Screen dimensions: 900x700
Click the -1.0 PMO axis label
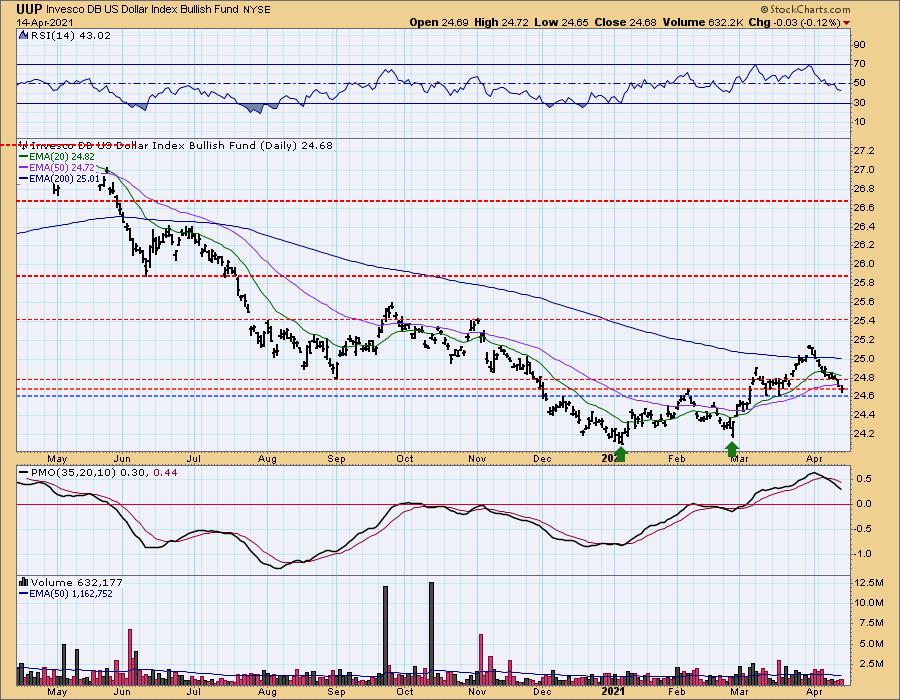(x=863, y=554)
